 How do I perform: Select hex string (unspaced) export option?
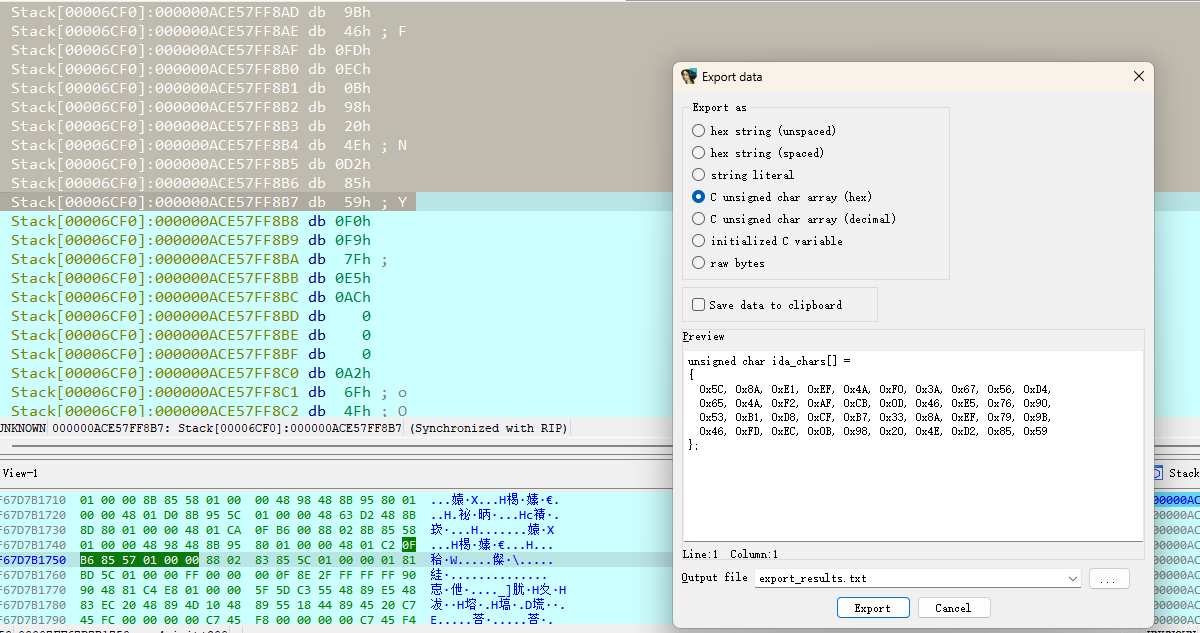coord(698,131)
